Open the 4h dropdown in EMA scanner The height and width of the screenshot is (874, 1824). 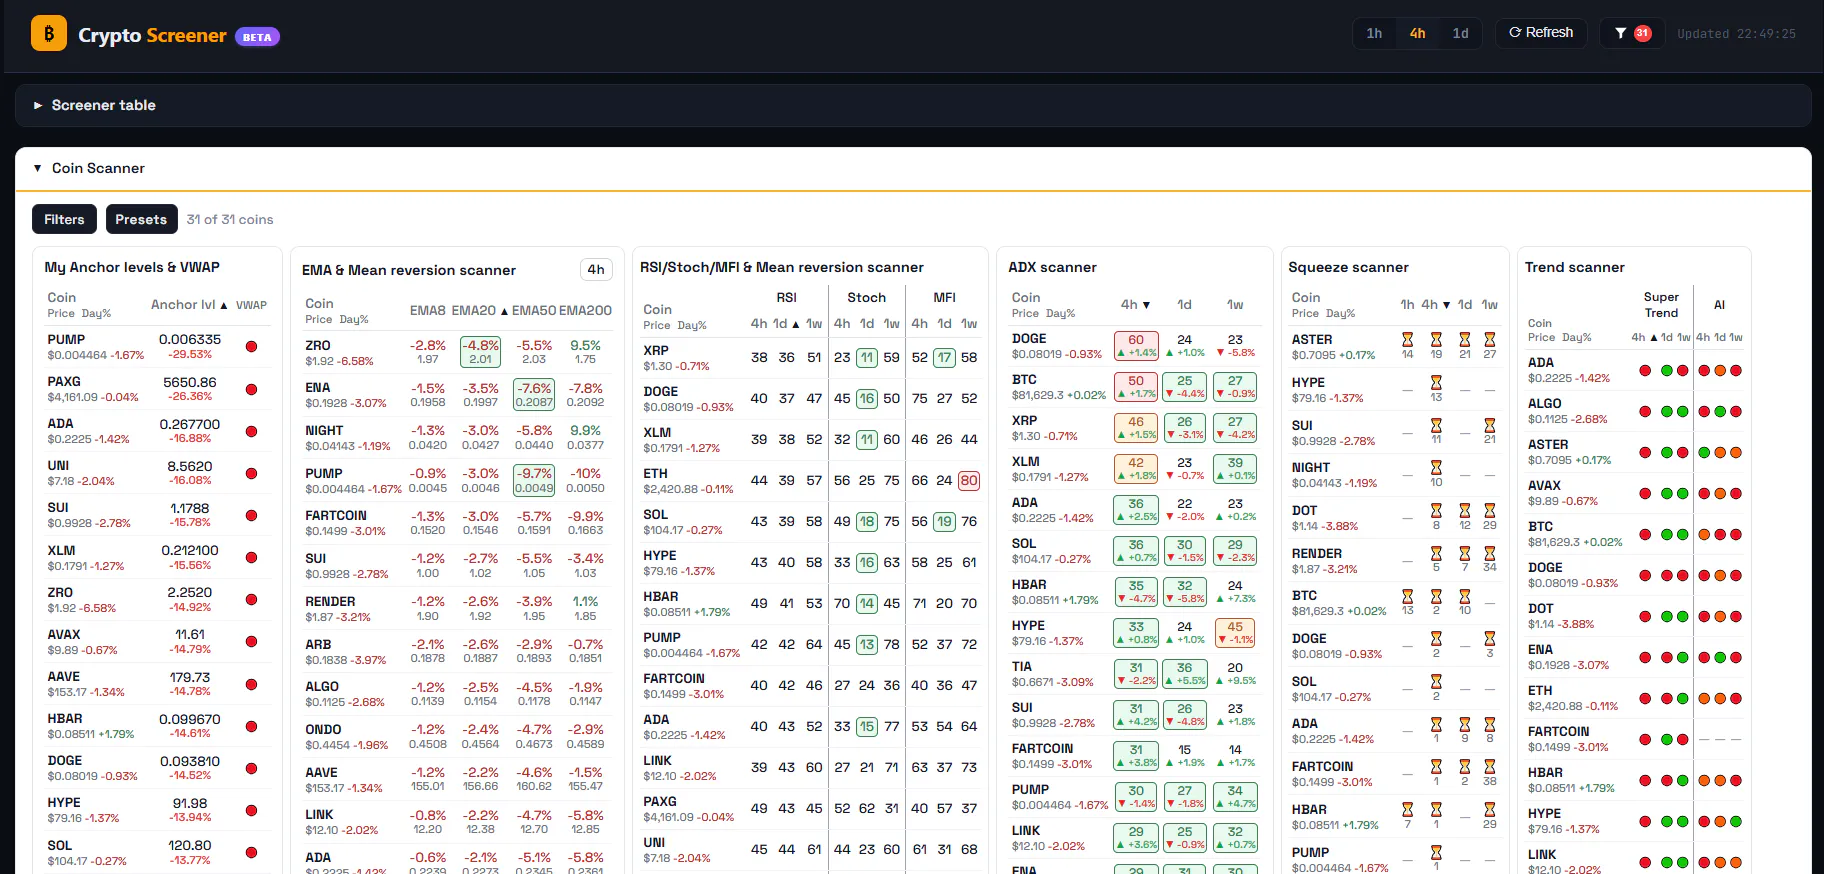click(x=596, y=269)
